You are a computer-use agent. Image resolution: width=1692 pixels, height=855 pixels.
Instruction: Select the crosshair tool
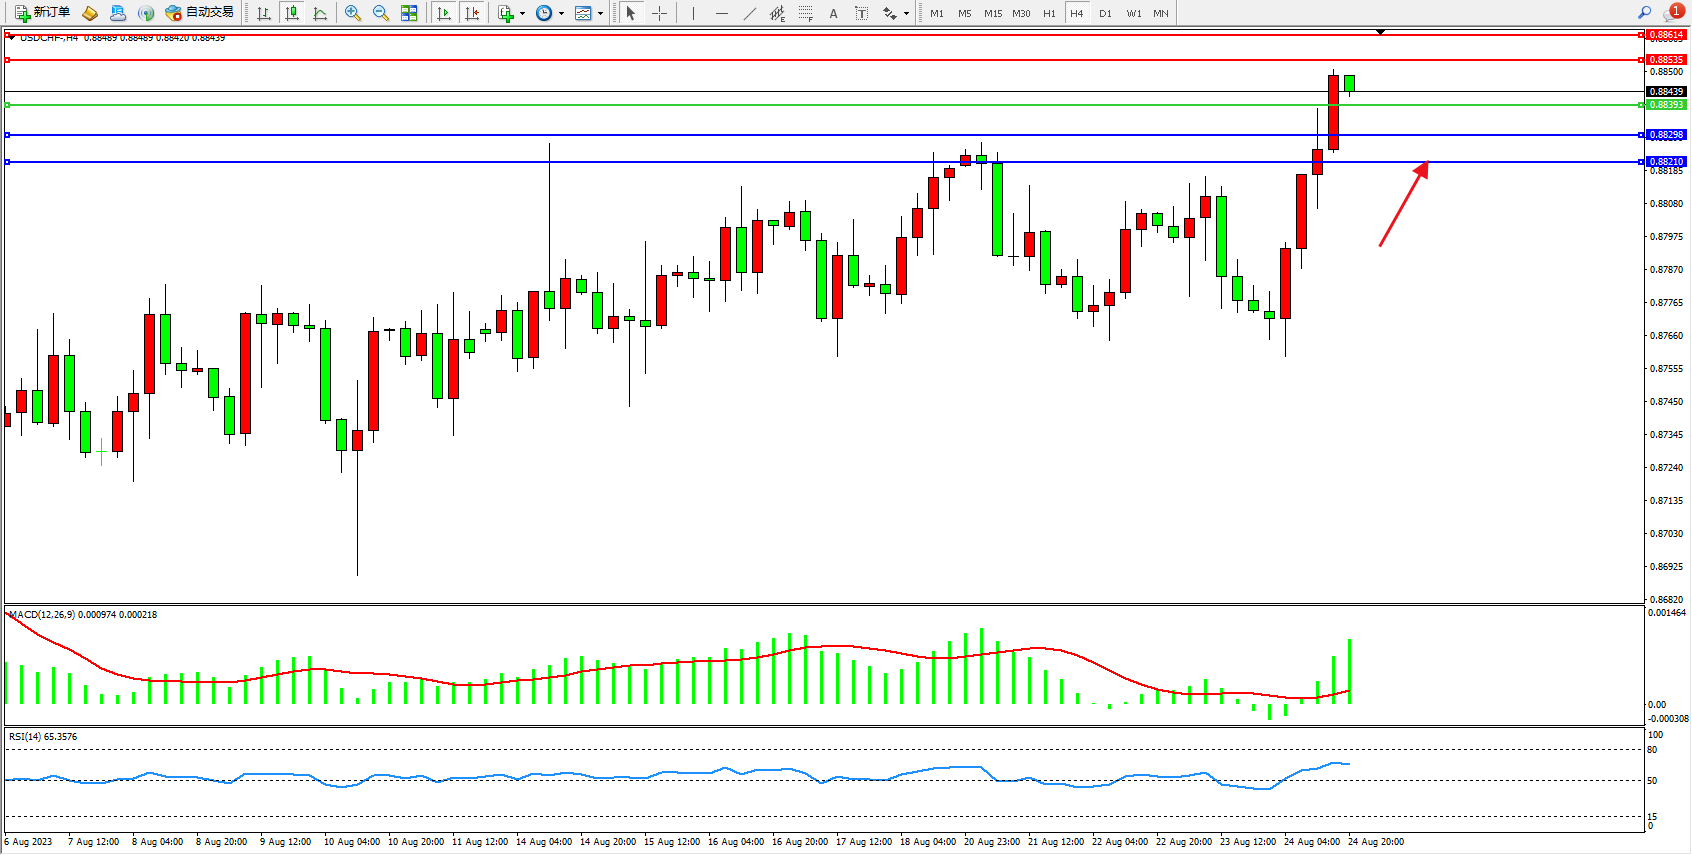(660, 13)
